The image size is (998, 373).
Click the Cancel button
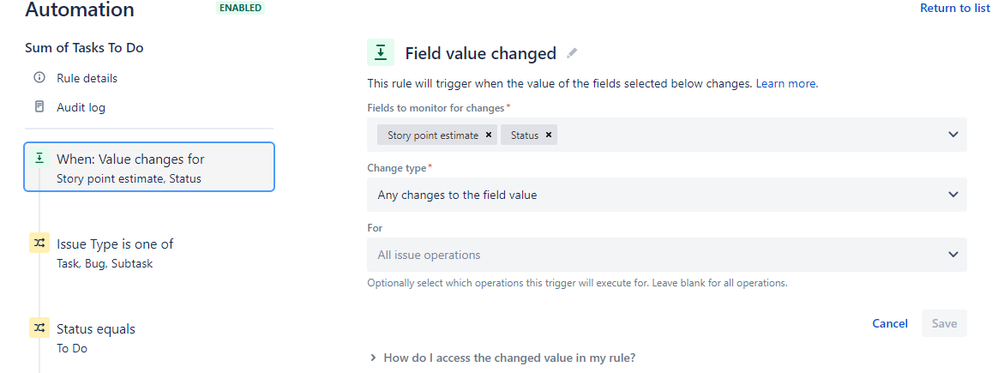[890, 323]
